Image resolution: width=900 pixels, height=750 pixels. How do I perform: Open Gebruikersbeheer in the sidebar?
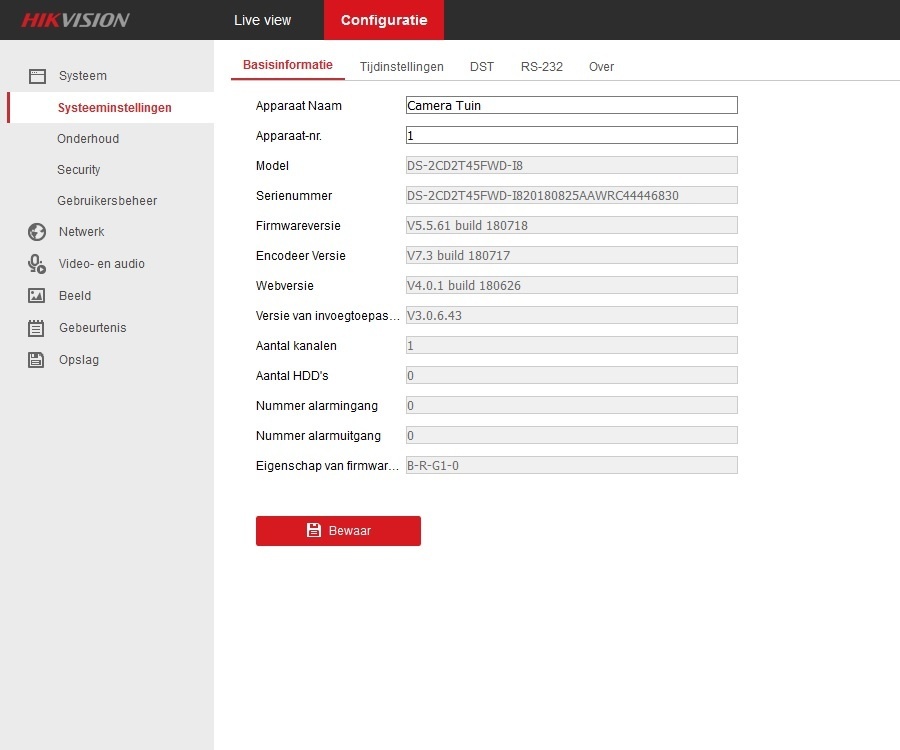(x=107, y=200)
